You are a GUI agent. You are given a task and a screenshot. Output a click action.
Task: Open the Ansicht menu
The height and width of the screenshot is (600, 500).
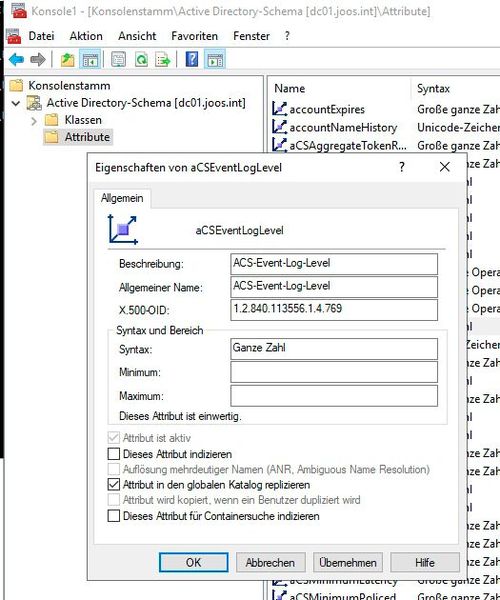137,36
